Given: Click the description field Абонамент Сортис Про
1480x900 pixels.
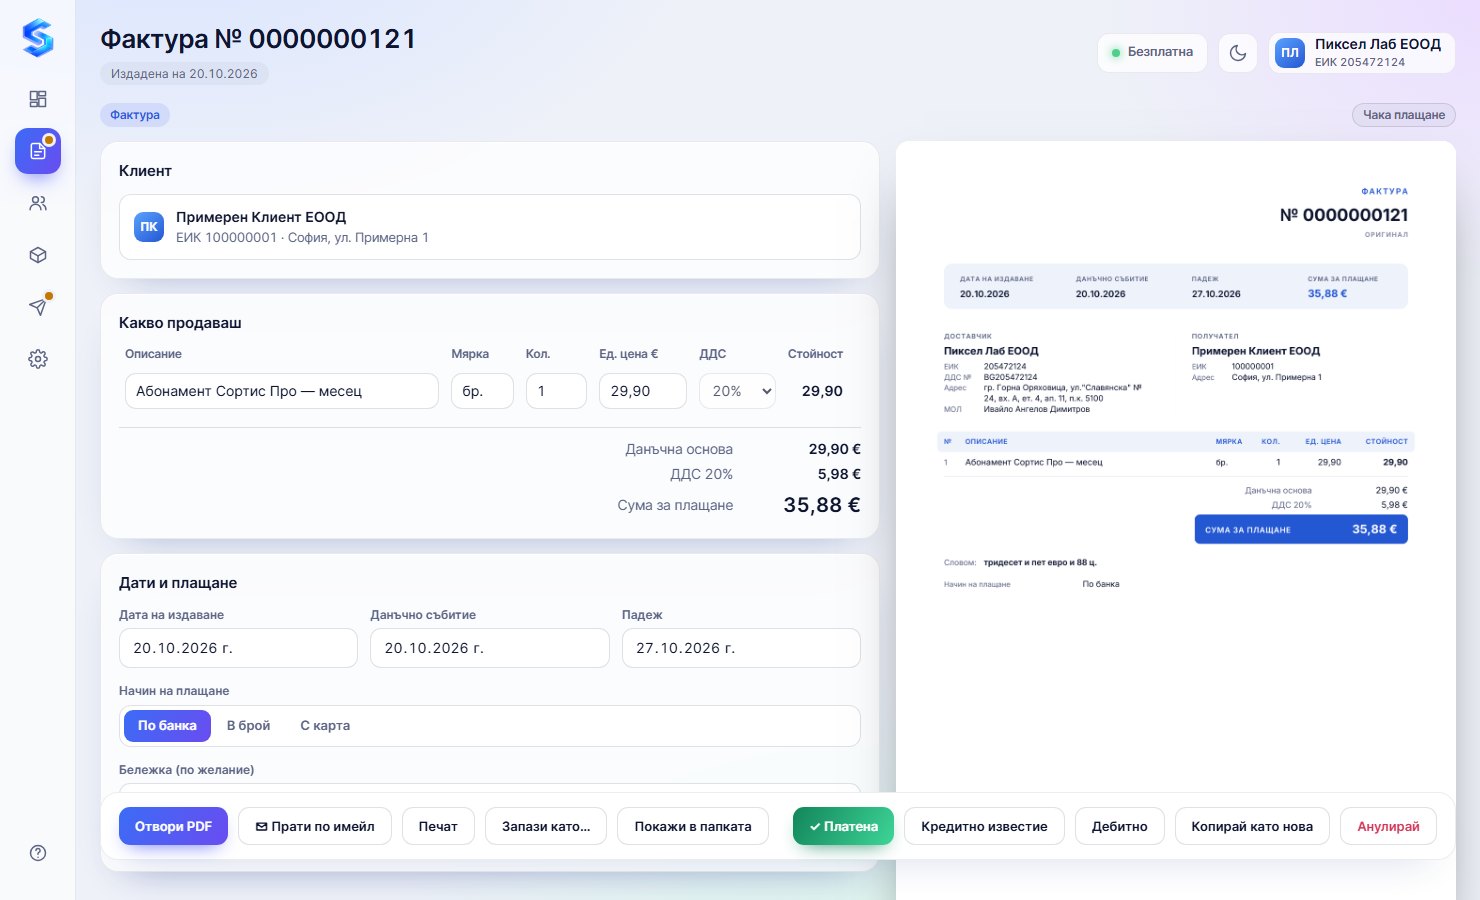Looking at the screenshot, I should [282, 391].
